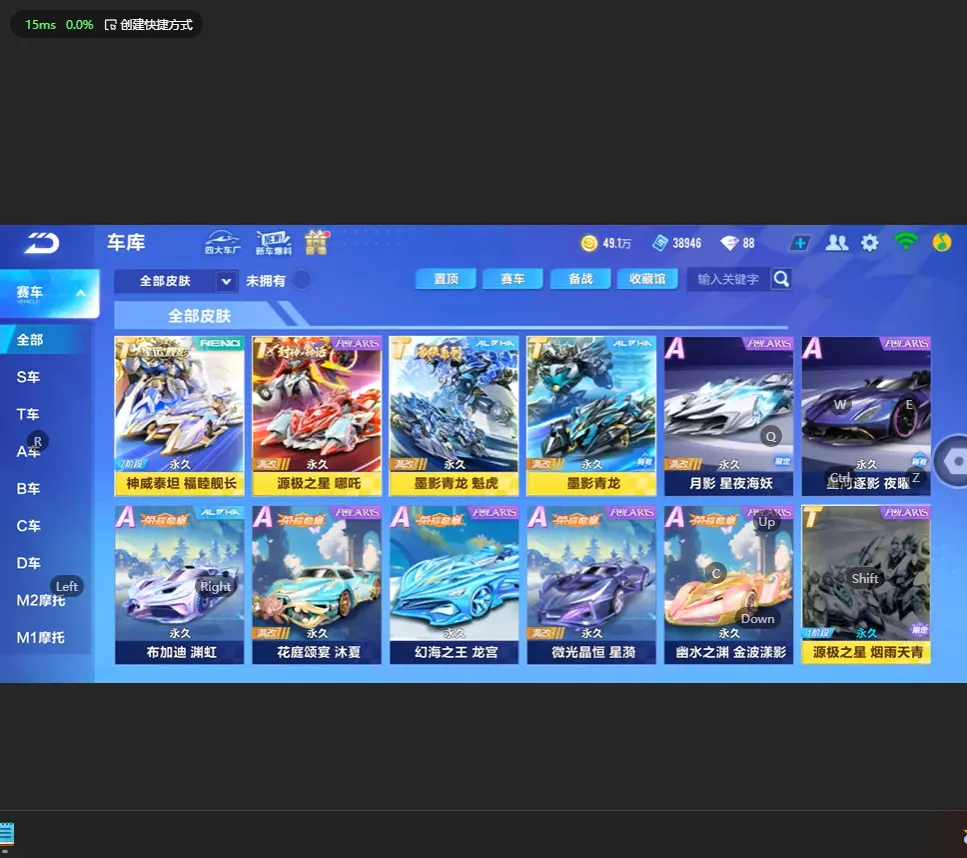967x858 pixels.
Task: Open the 全部皮肤 dropdown
Action: pos(176,281)
